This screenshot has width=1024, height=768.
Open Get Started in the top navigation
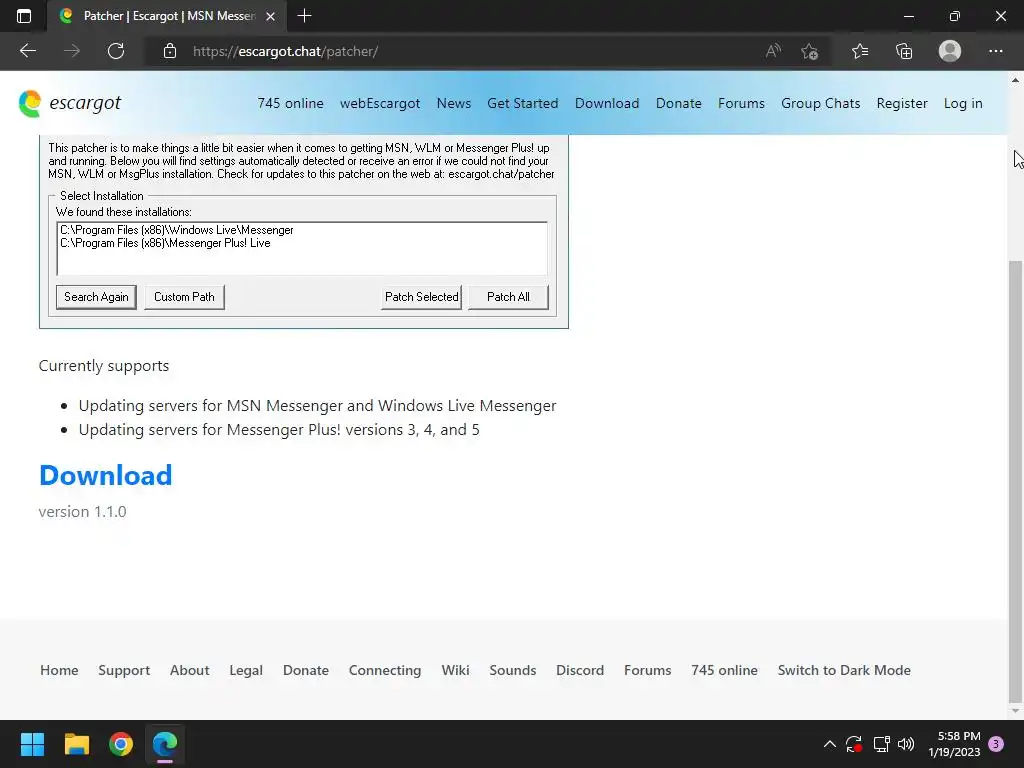[522, 103]
